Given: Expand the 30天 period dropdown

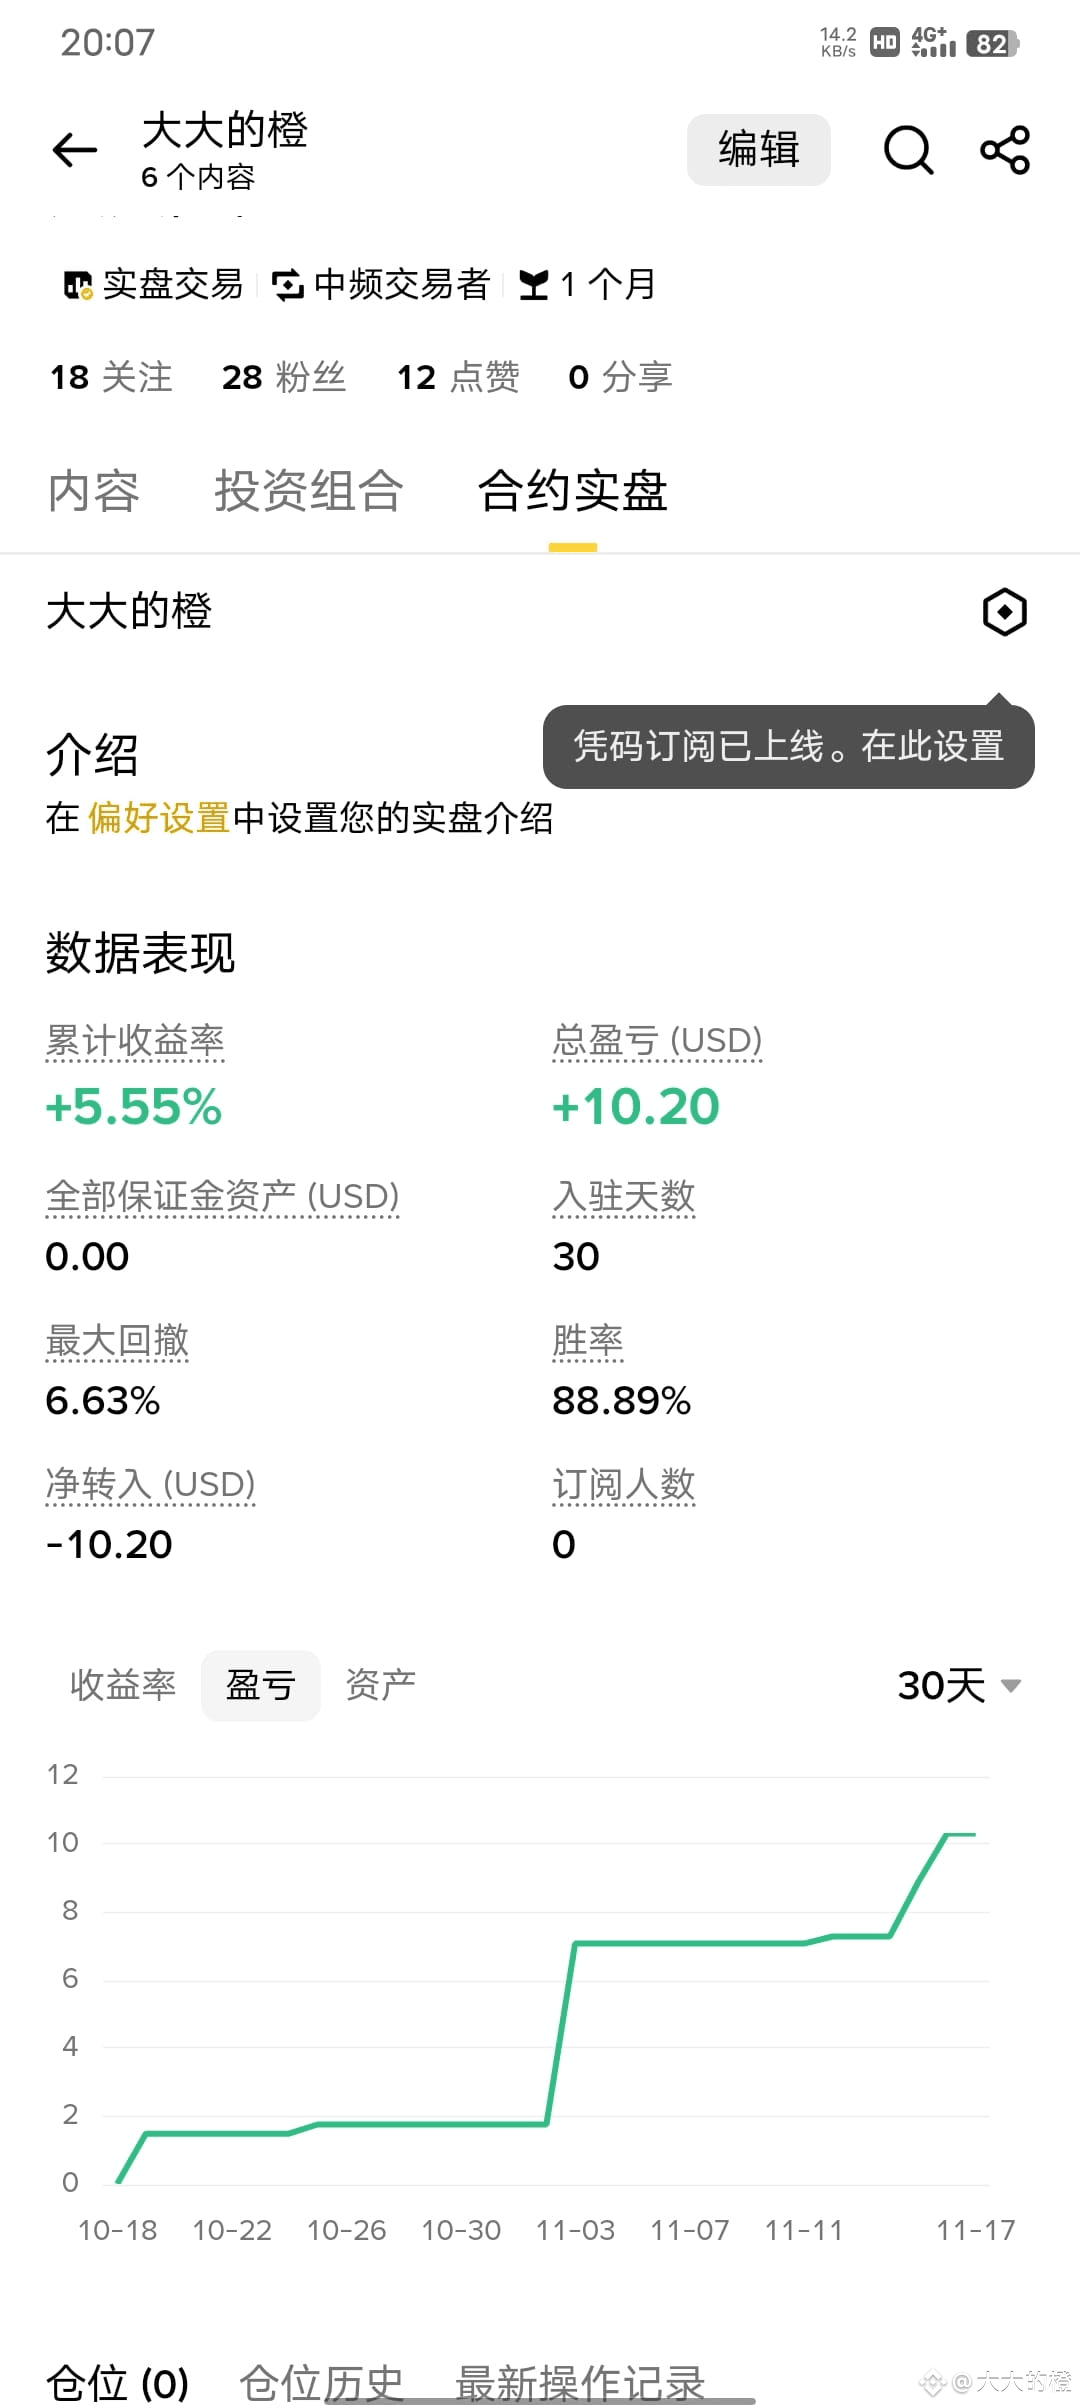Looking at the screenshot, I should [x=959, y=1685].
